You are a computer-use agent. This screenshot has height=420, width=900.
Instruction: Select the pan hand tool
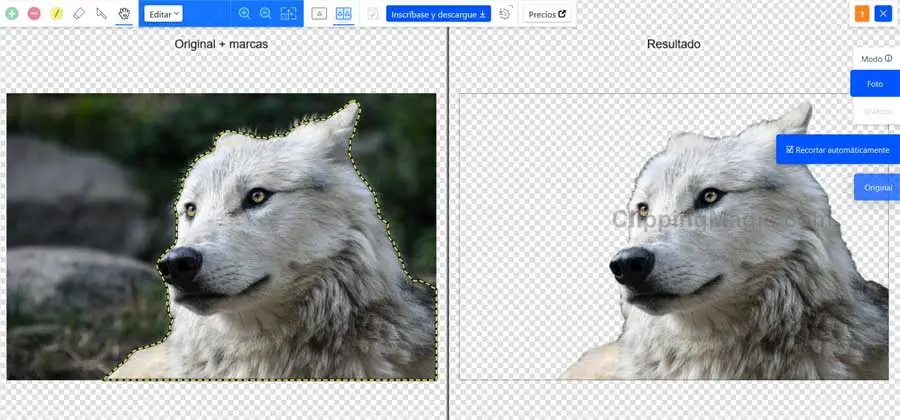tap(124, 13)
